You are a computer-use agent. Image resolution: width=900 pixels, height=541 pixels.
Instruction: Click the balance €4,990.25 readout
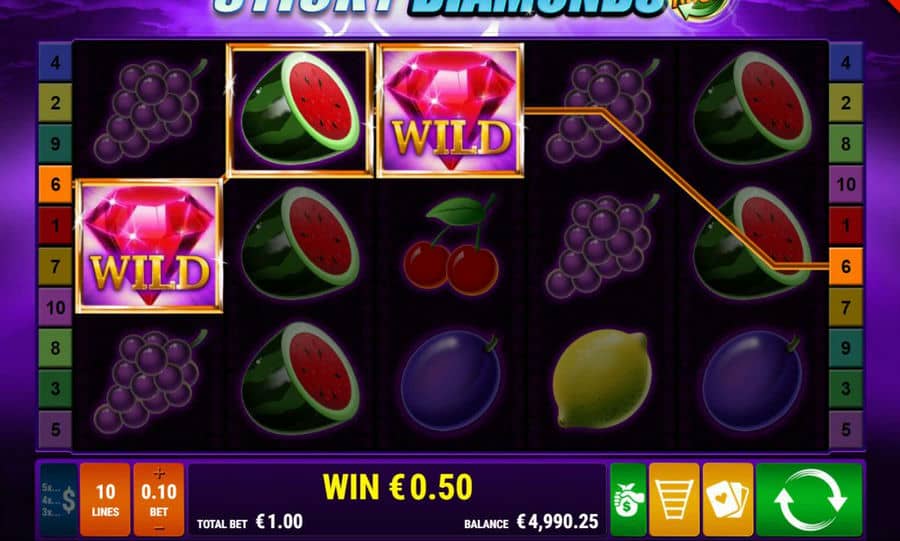click(x=531, y=522)
